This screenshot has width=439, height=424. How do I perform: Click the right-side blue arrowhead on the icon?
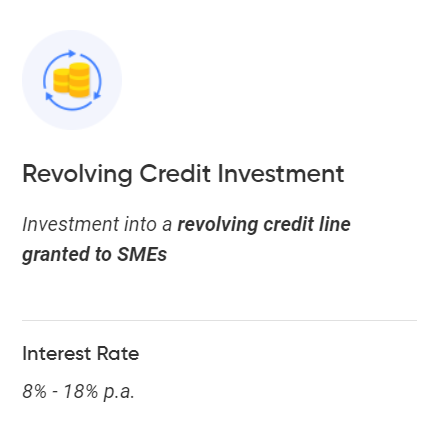point(97,95)
